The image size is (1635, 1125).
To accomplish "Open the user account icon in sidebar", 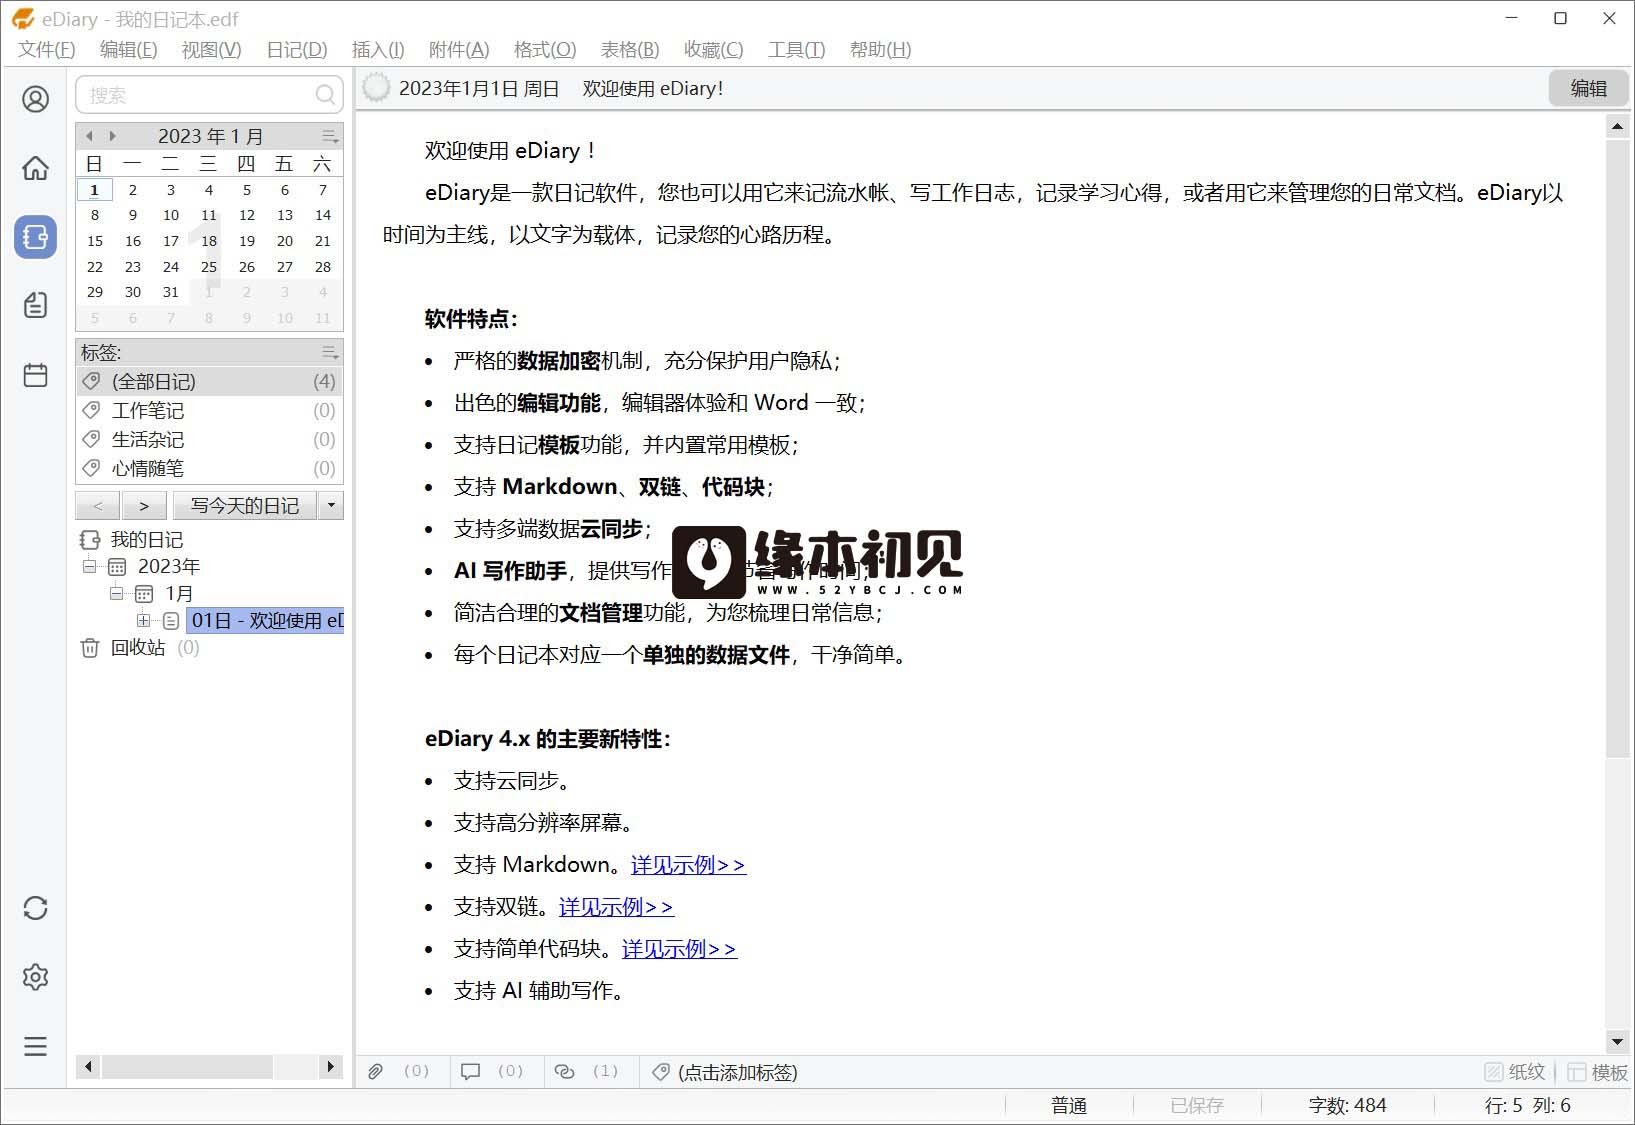I will (35, 99).
